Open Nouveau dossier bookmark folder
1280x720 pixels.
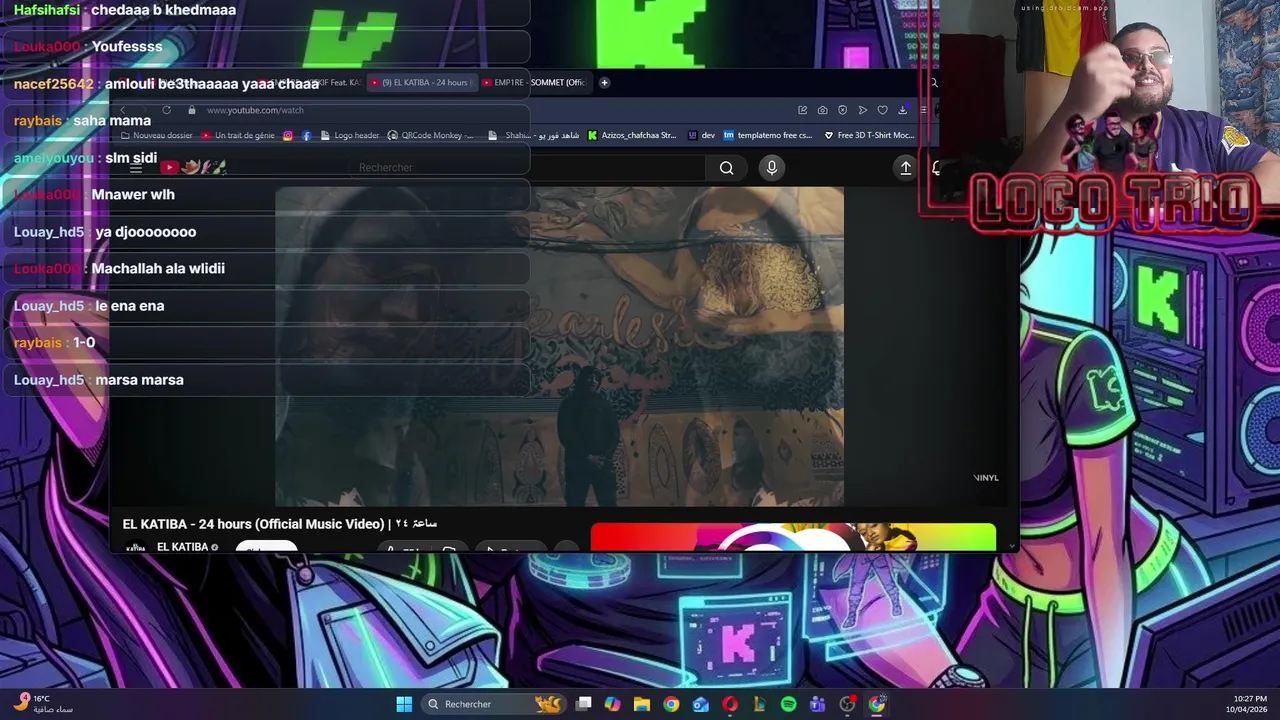pos(157,136)
